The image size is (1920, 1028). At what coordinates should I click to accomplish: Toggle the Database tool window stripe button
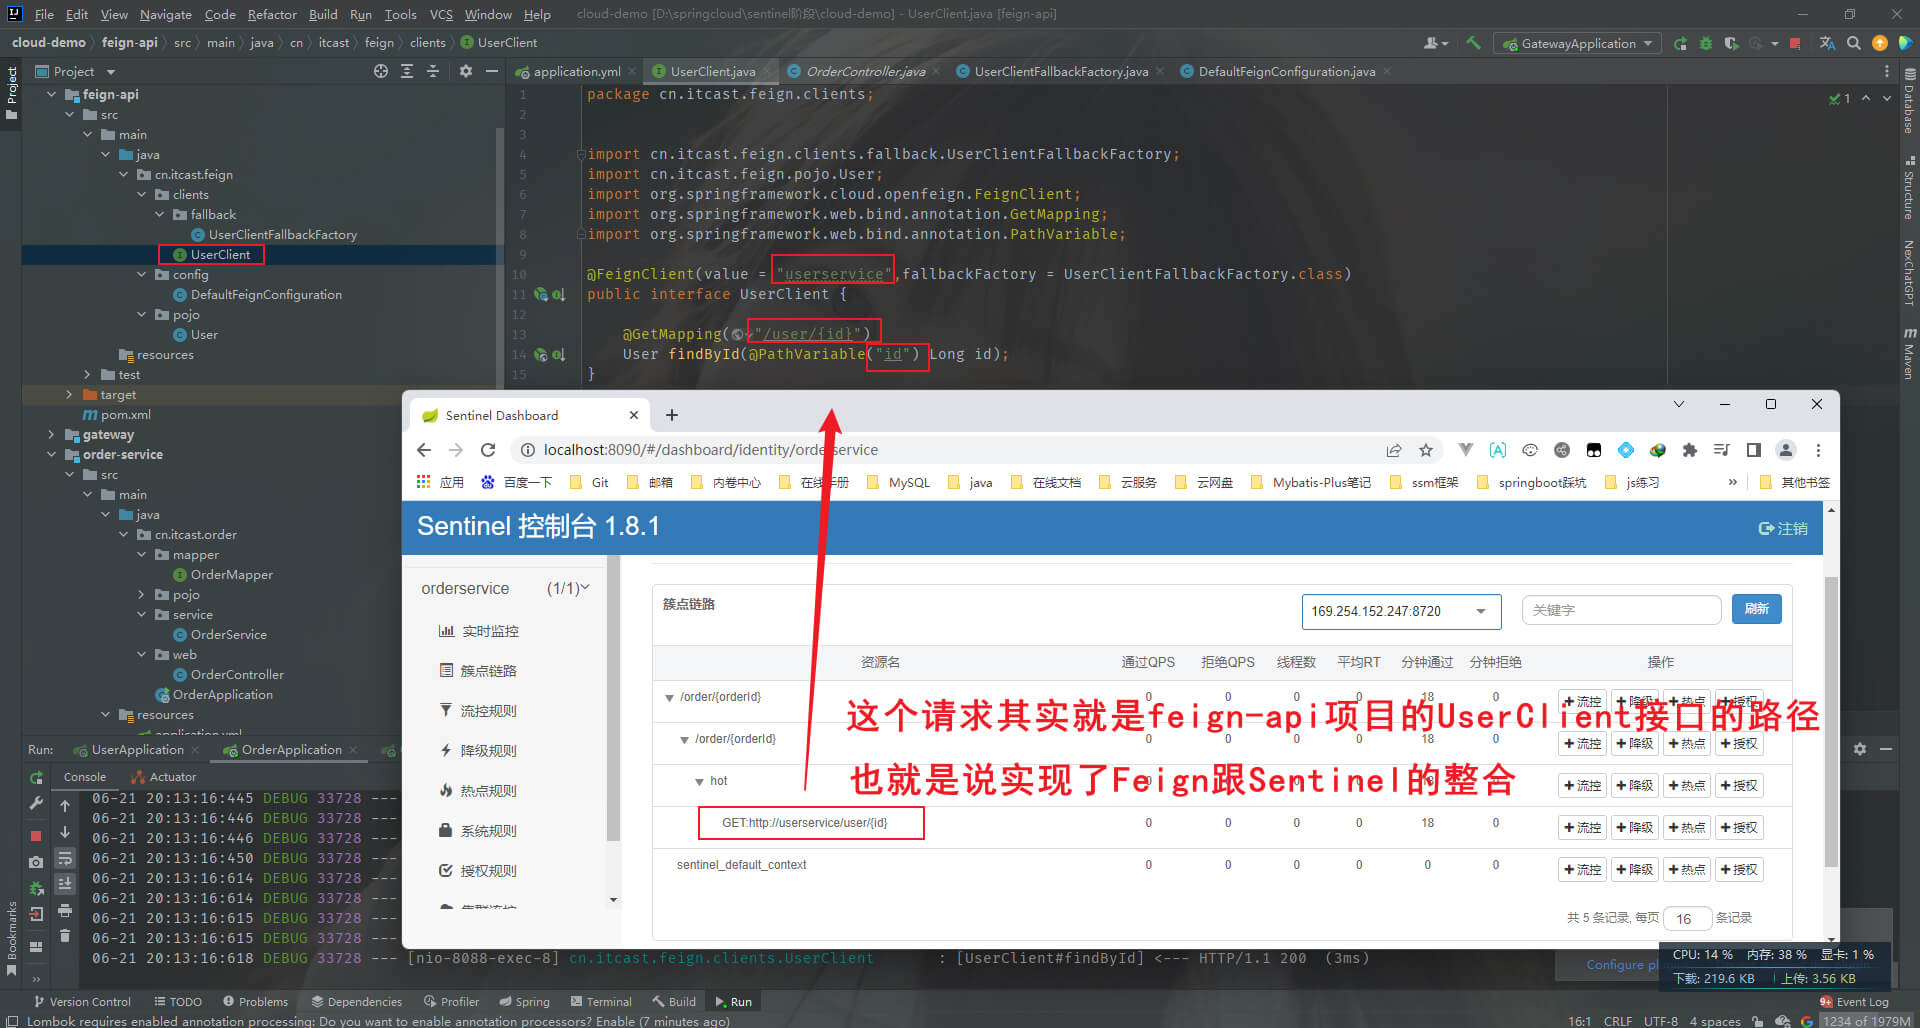tap(1909, 101)
